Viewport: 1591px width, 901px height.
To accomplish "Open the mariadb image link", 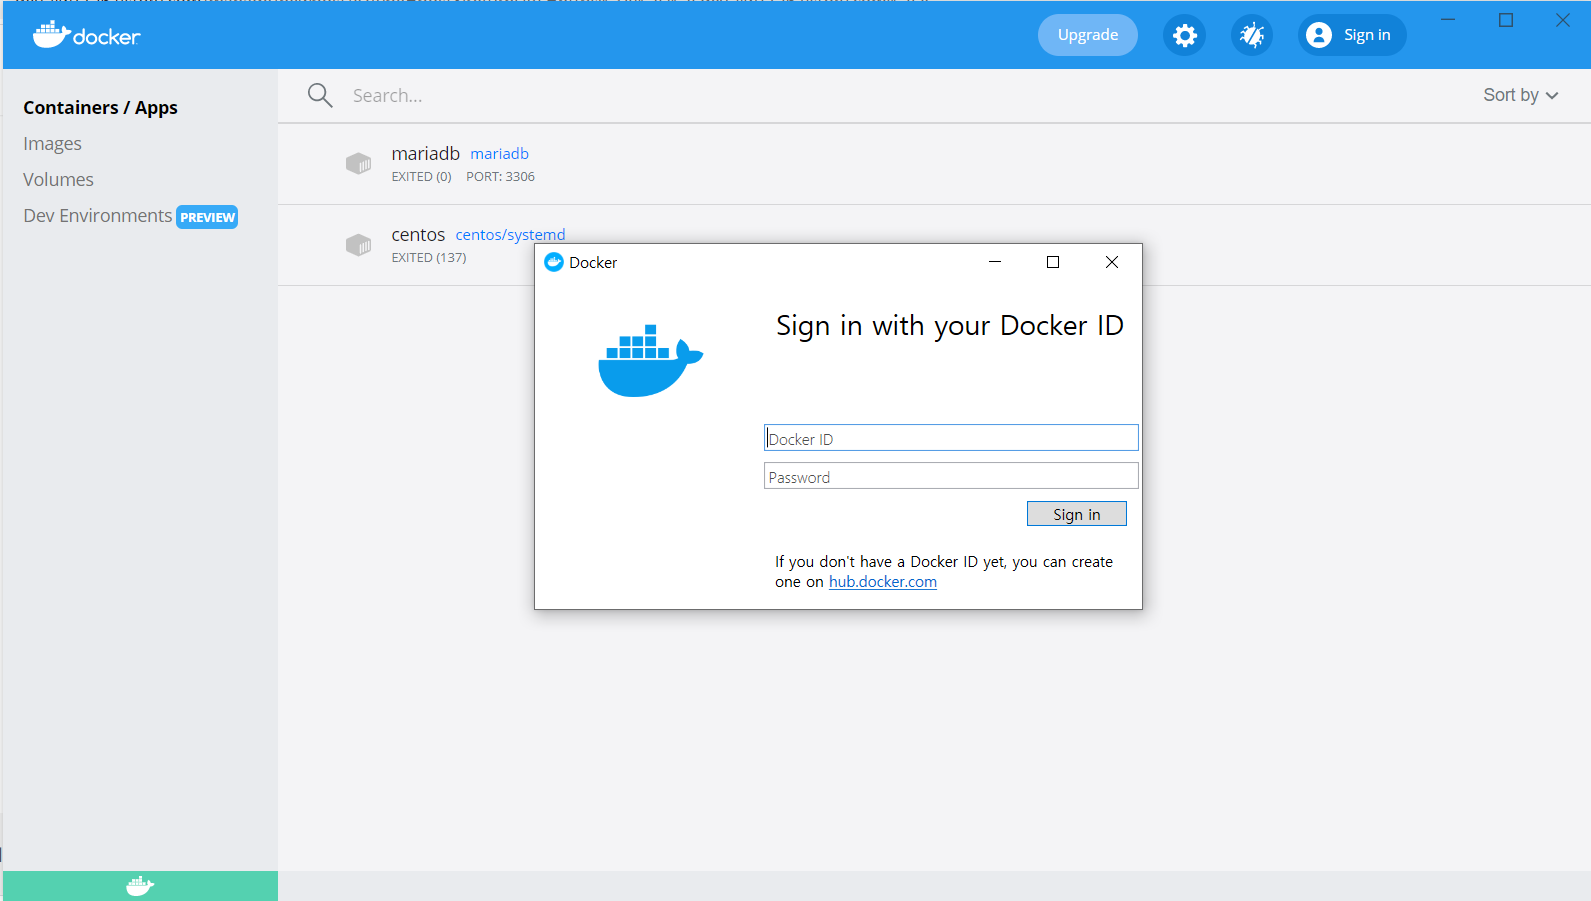I will (499, 154).
